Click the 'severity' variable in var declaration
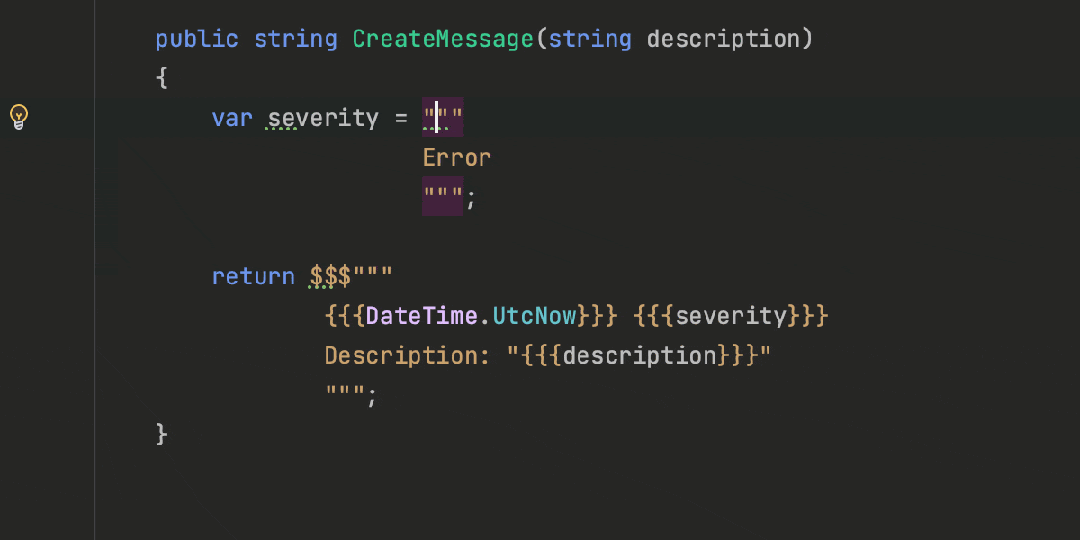Viewport: 1080px width, 540px height. [323, 118]
